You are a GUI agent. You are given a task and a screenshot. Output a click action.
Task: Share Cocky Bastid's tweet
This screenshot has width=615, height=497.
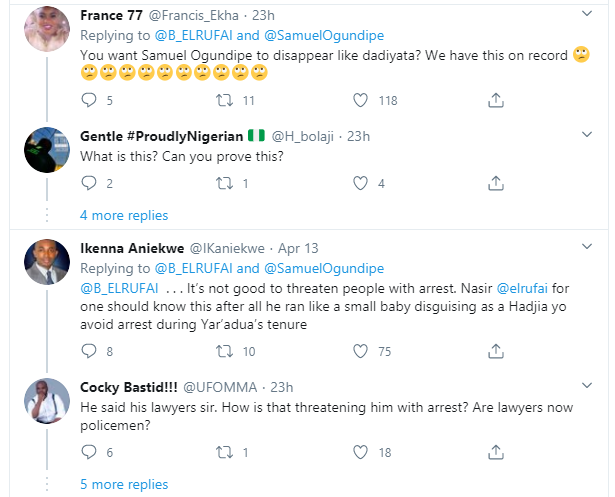[x=494, y=453]
